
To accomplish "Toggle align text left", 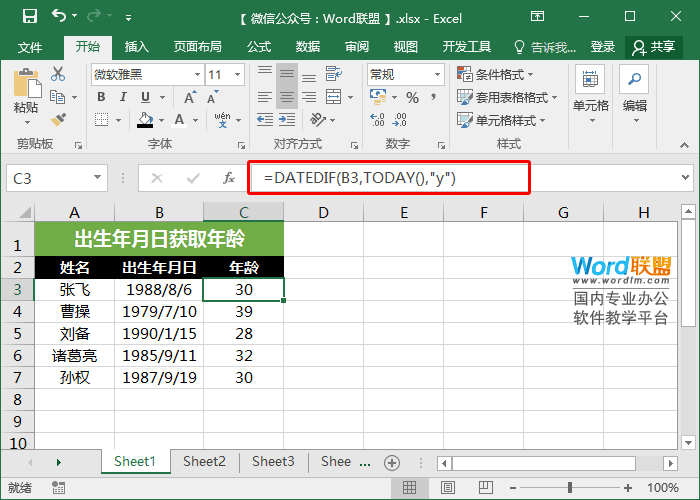I will point(265,97).
